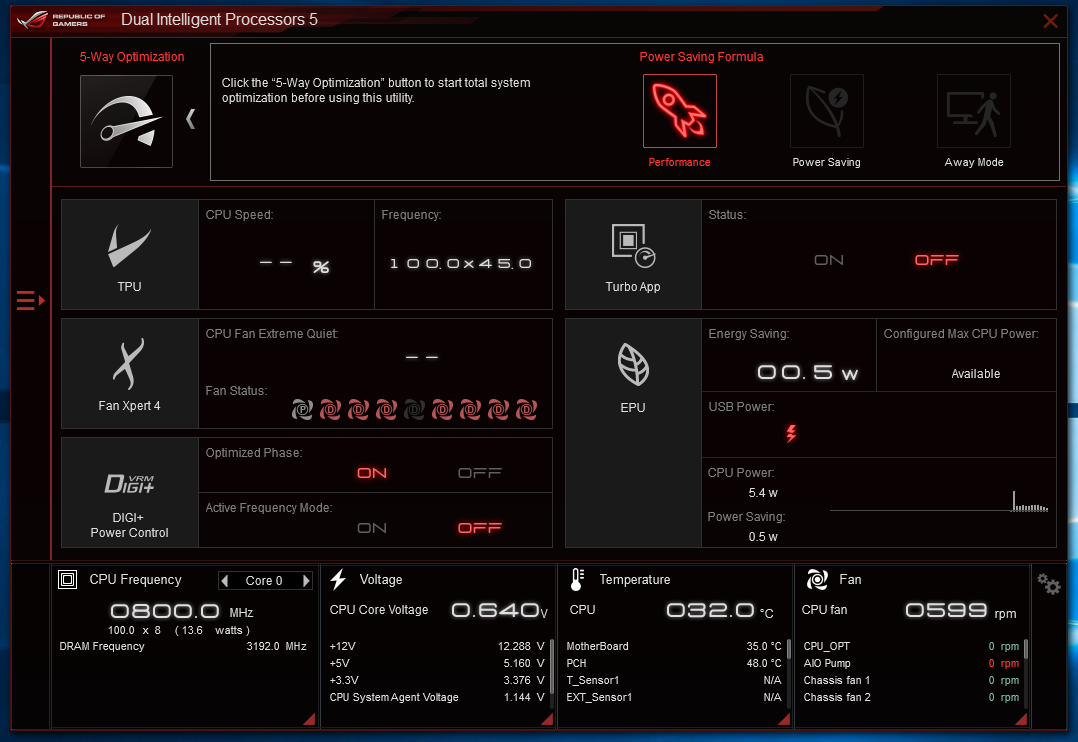This screenshot has width=1078, height=742.
Task: Select the +5V voltage row
Action: (x=437, y=664)
